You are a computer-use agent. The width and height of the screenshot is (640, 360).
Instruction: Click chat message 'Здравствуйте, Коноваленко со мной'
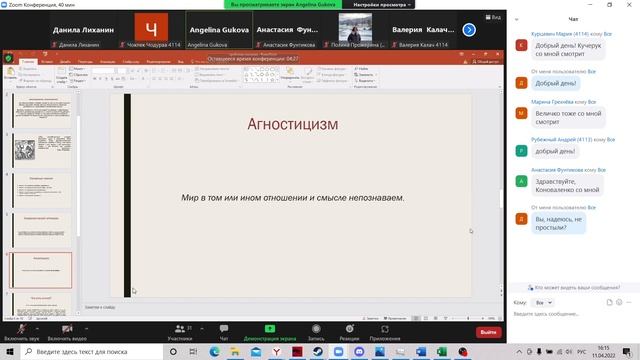click(x=567, y=185)
